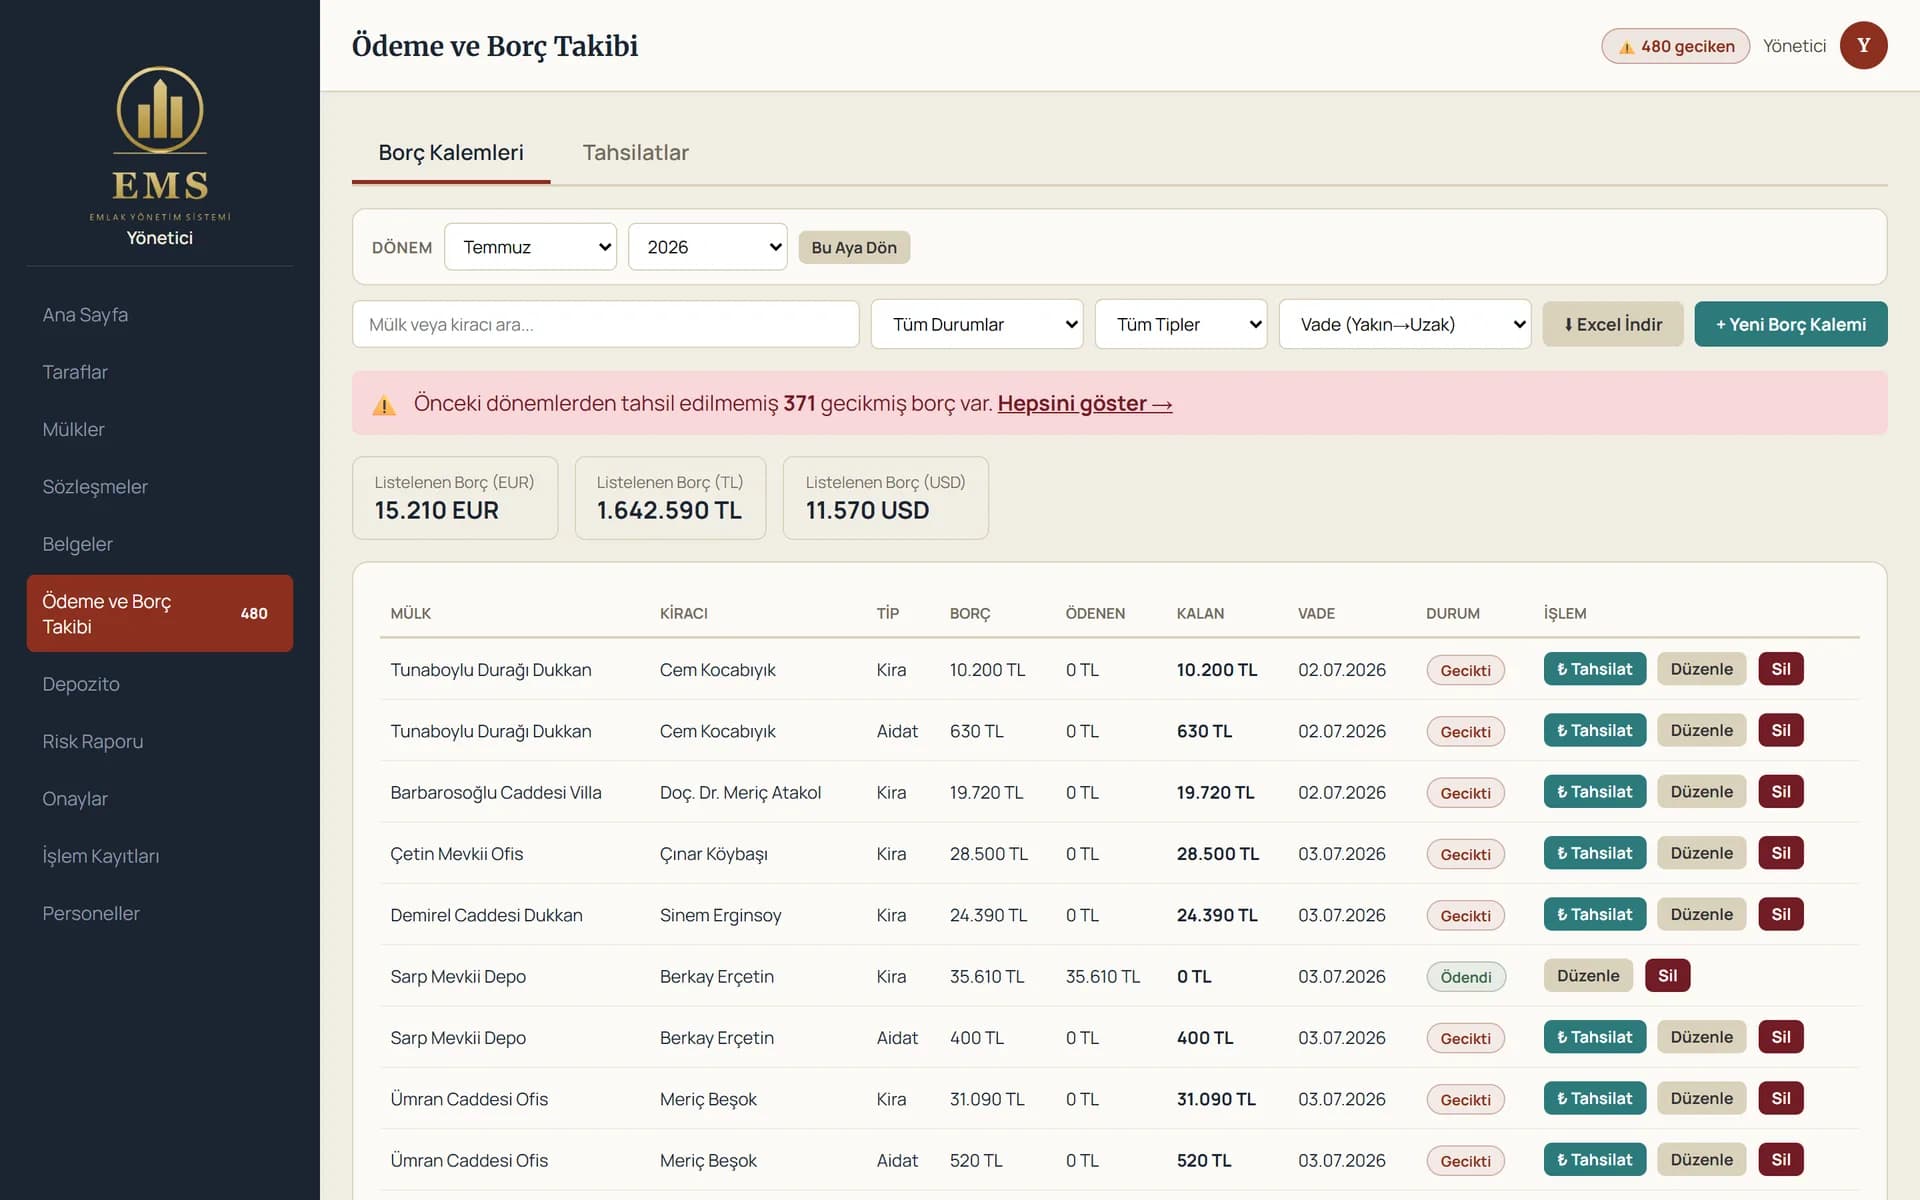Click Düzenle for Sarp Mevkii Depo Kira row
The height and width of the screenshot is (1200, 1920).
tap(1588, 976)
